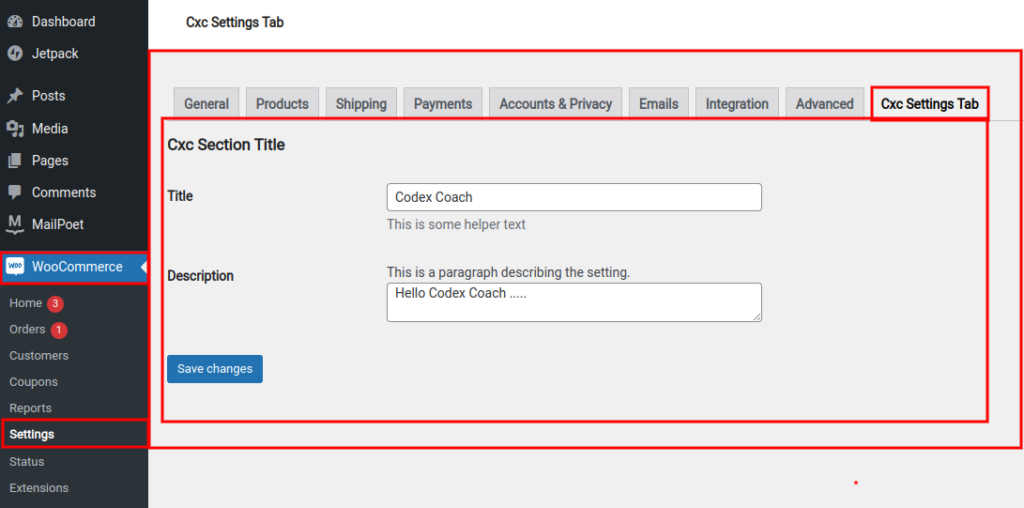This screenshot has width=1024, height=508.
Task: Click the WooCommerce logo icon
Action: (15, 267)
